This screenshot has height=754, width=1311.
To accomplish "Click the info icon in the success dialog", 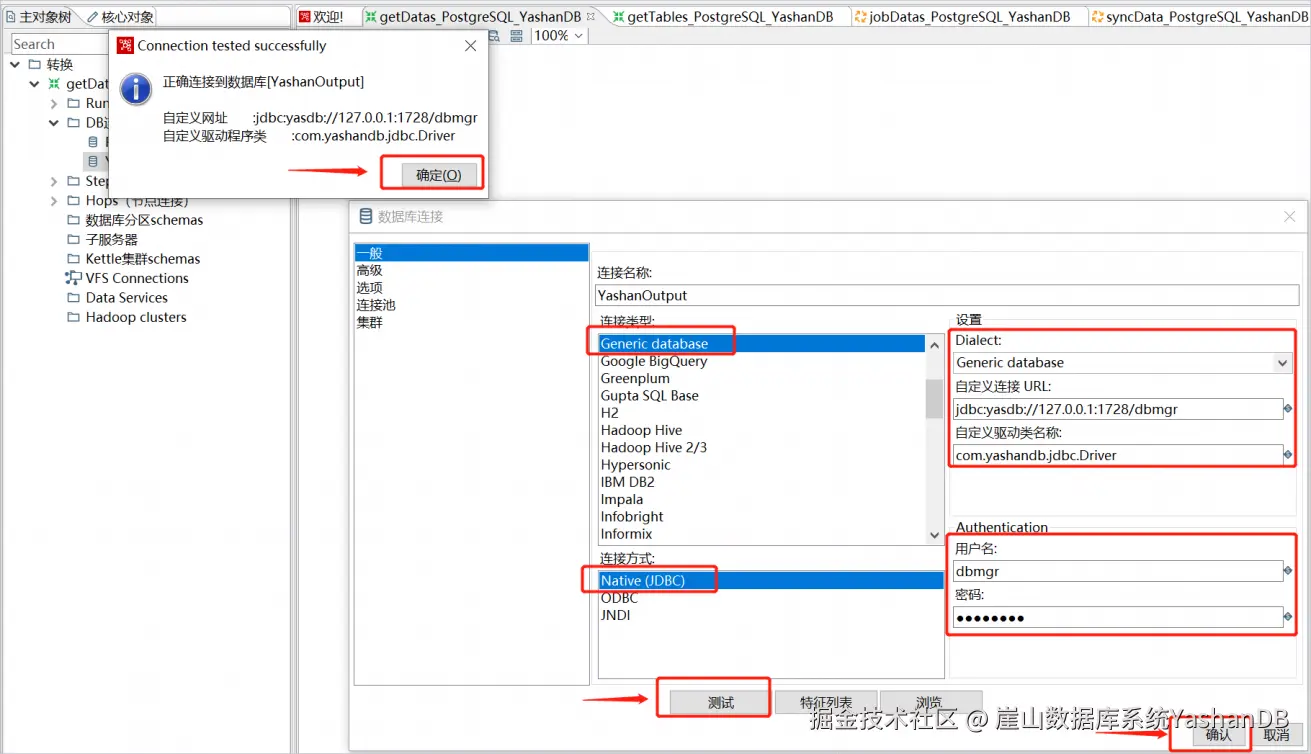I will 136,89.
